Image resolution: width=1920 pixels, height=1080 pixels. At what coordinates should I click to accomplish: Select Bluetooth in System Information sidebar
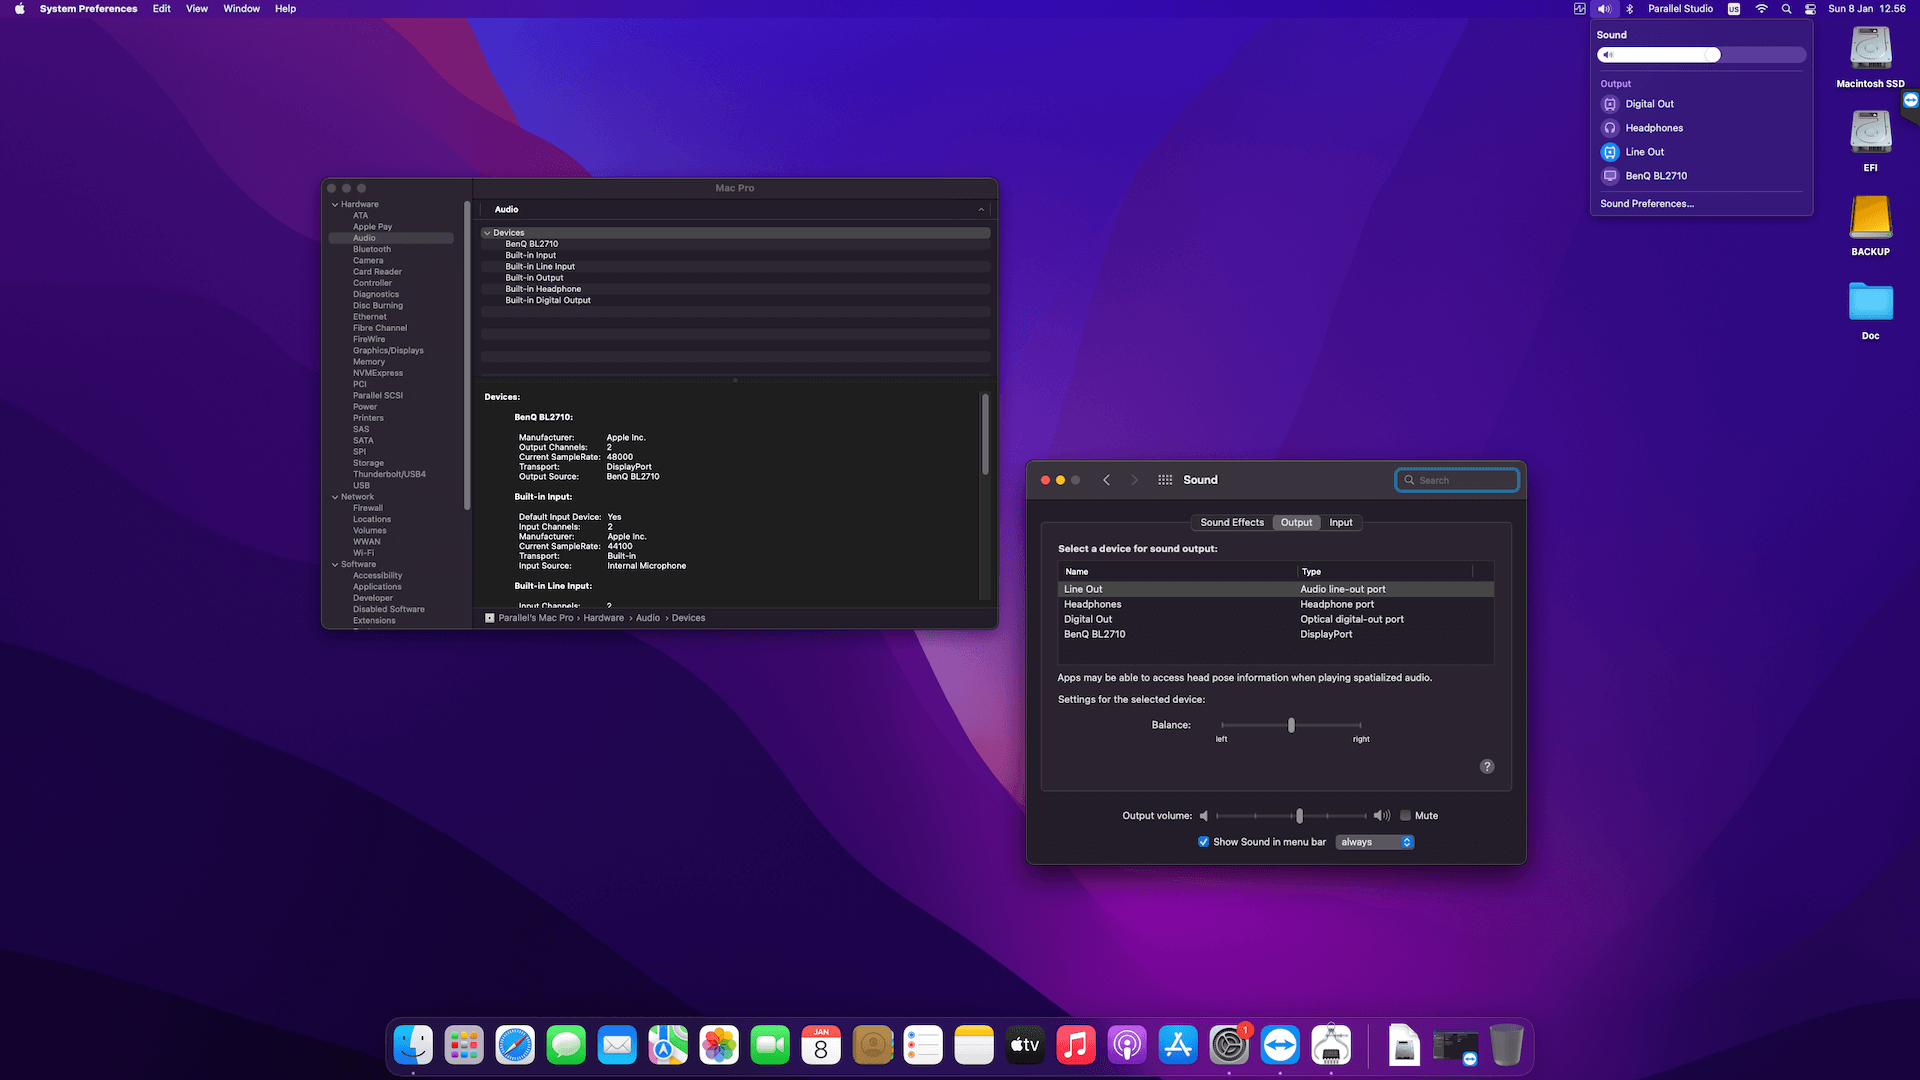372,249
